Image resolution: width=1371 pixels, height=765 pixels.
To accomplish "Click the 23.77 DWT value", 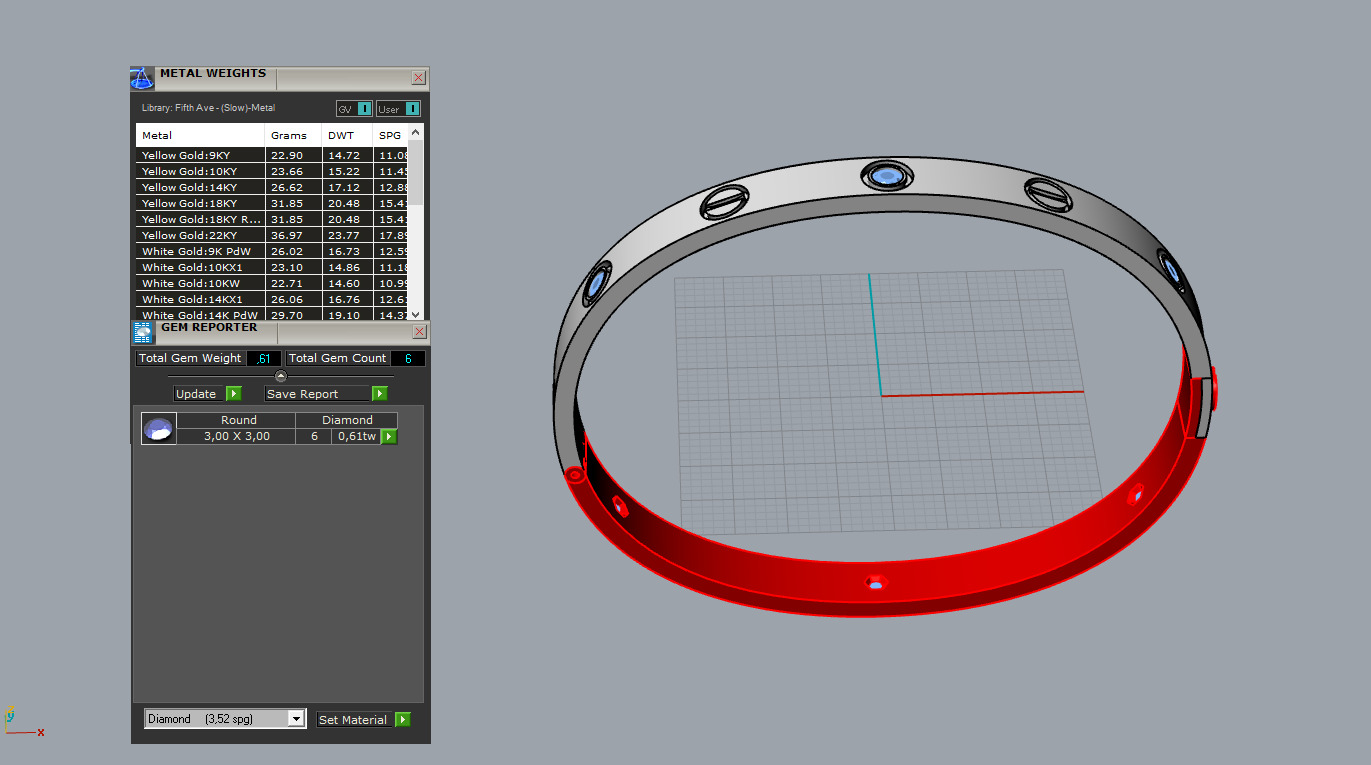I will click(x=344, y=235).
